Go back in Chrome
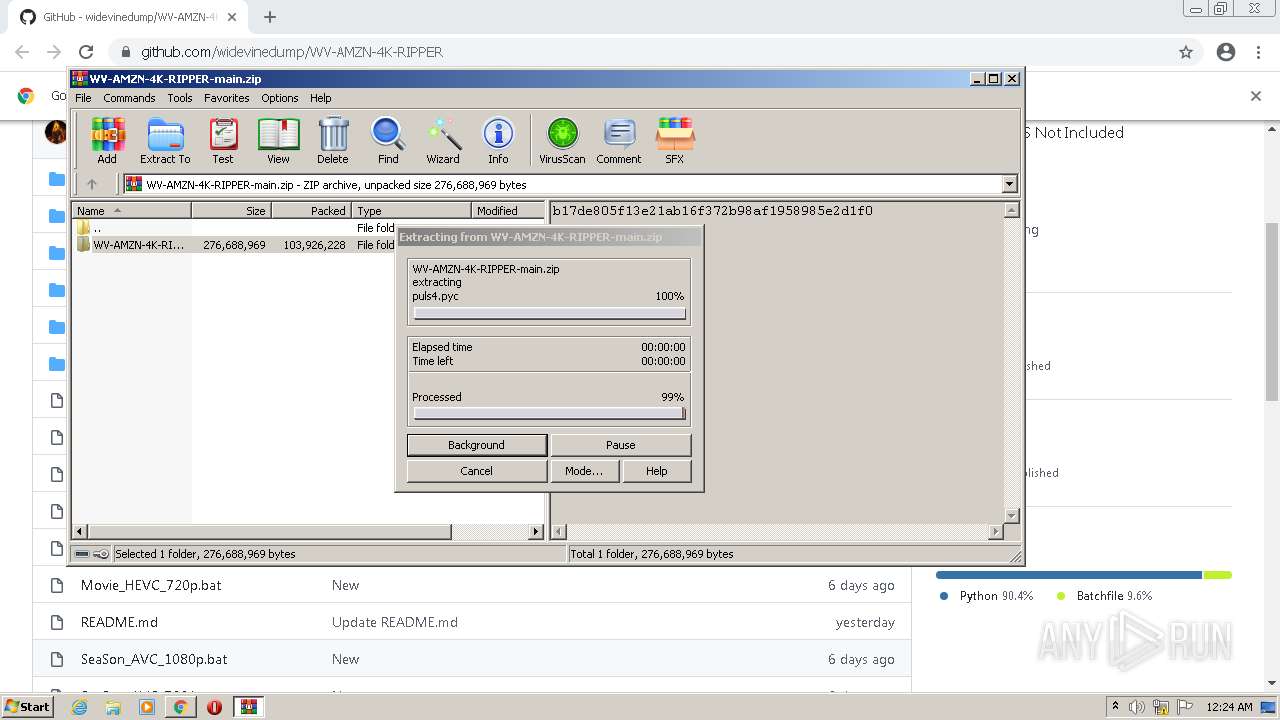Viewport: 1280px width, 720px height. pos(22,52)
